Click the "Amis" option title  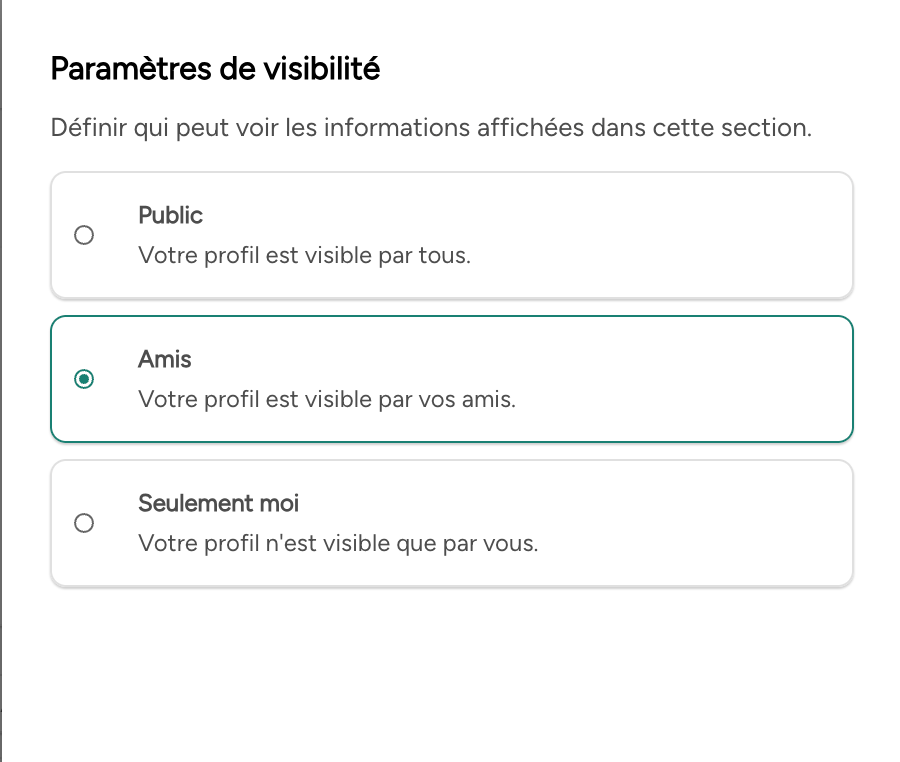tap(165, 360)
